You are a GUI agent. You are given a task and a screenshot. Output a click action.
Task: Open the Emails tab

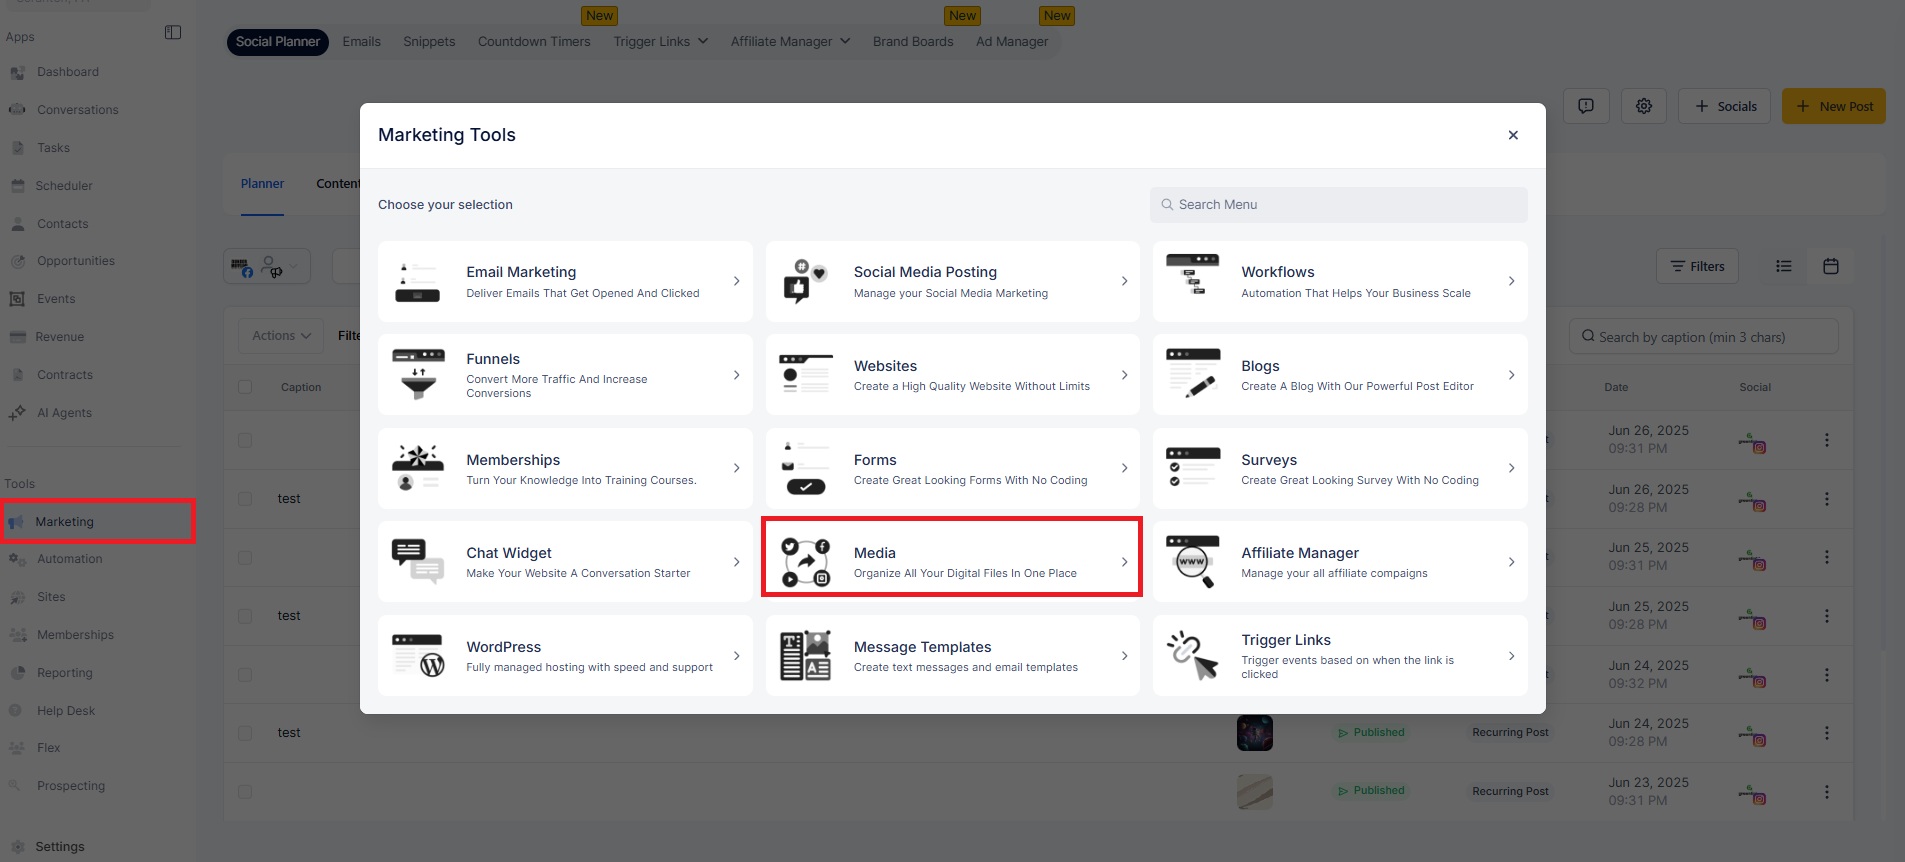point(361,41)
